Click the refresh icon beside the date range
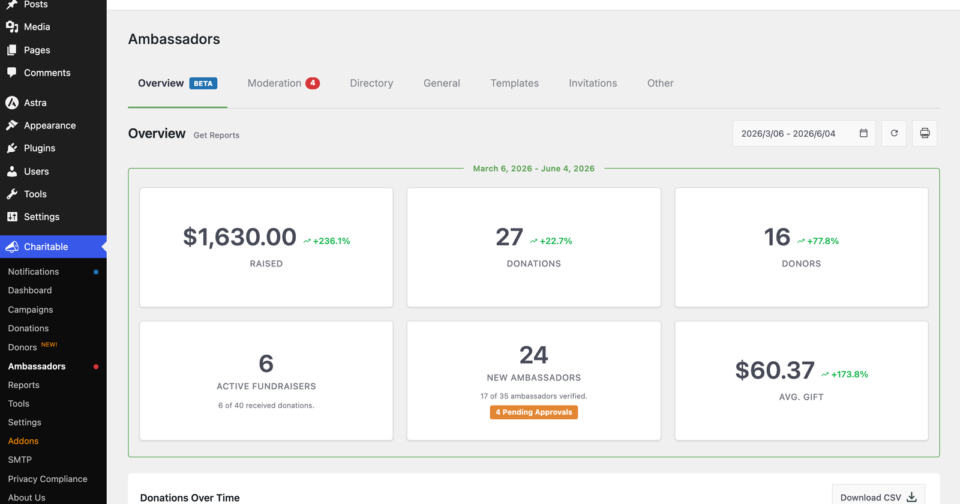Screen dimensions: 960x504 894,133
